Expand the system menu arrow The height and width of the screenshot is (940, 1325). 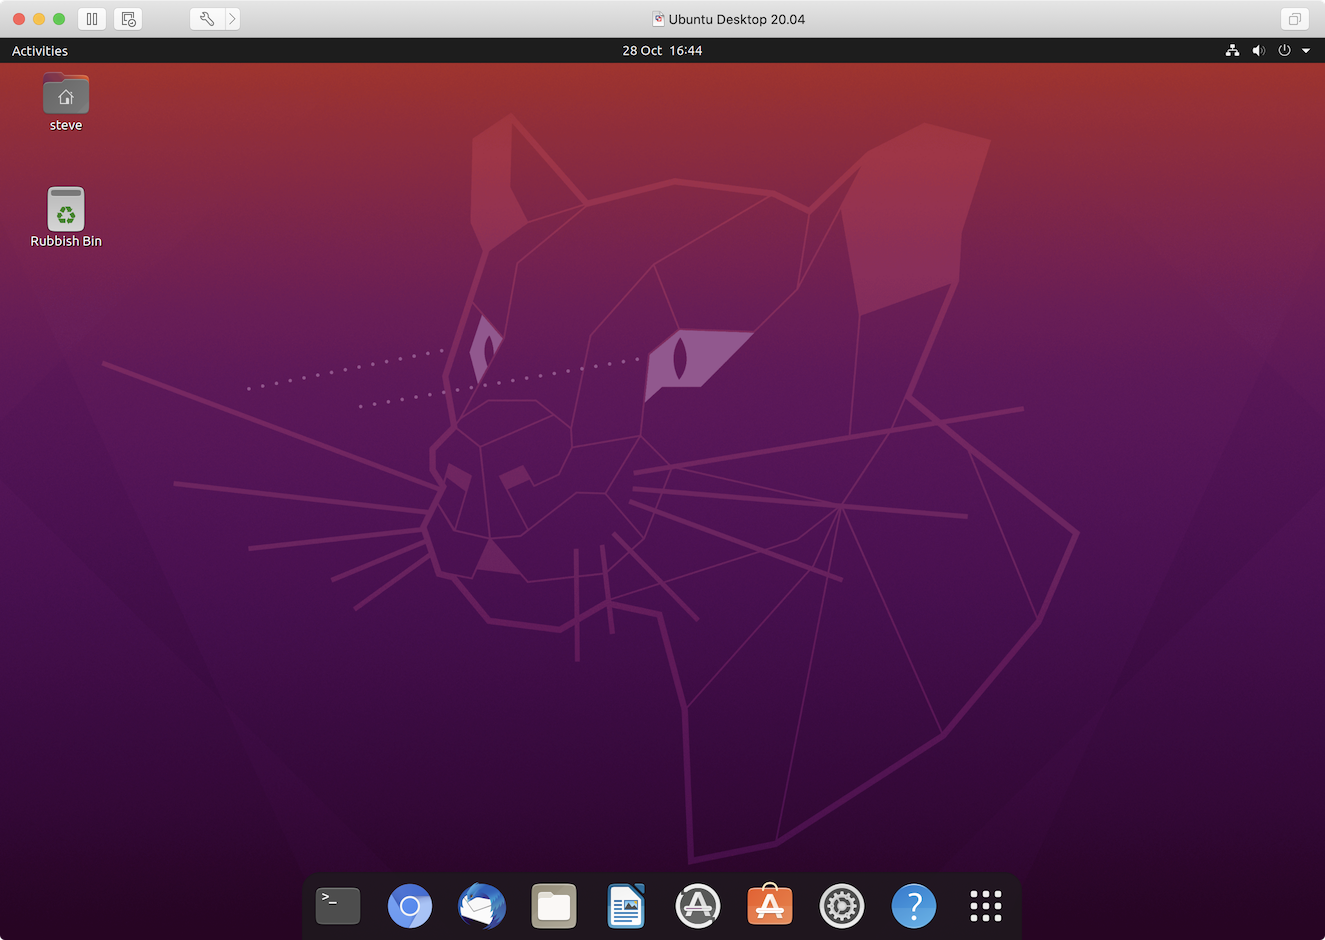[1306, 51]
